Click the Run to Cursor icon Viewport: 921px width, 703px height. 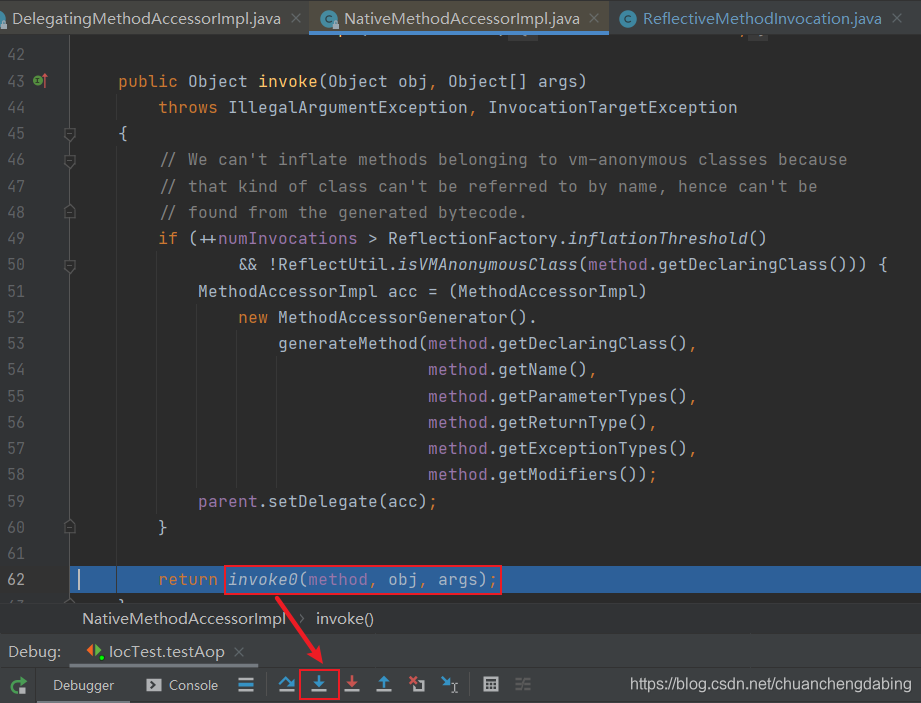coord(449,684)
